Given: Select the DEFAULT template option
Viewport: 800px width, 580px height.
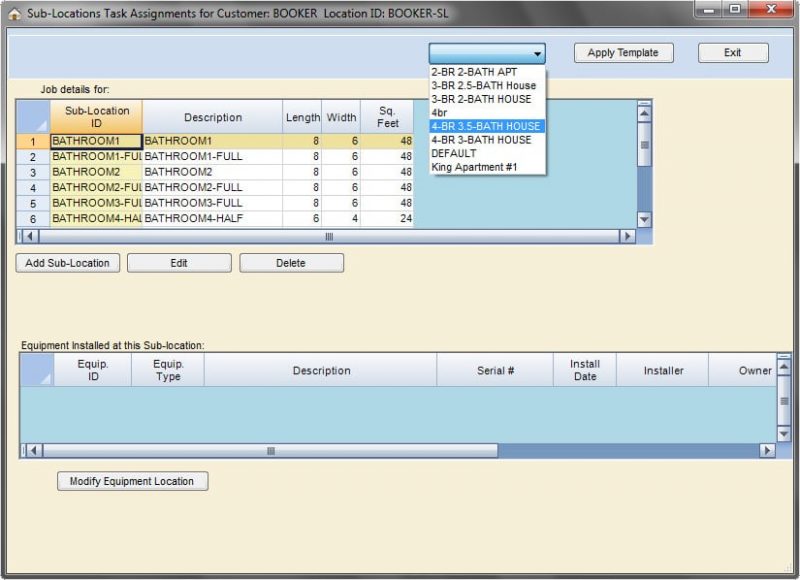Looking at the screenshot, I should [454, 154].
